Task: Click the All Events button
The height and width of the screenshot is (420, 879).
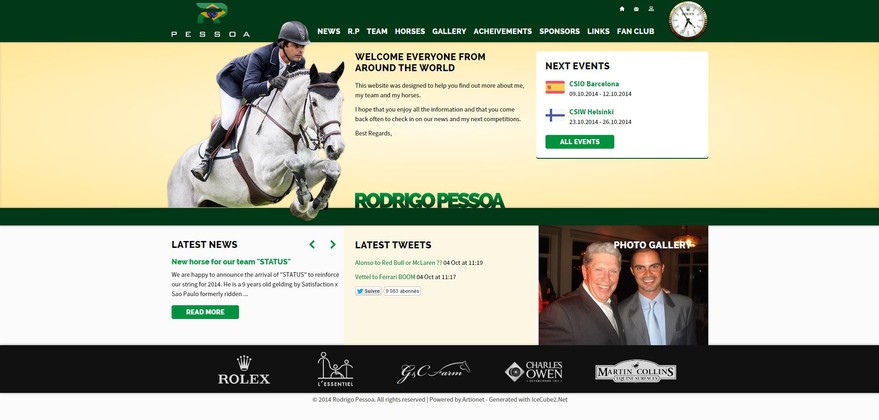Action: [x=580, y=142]
